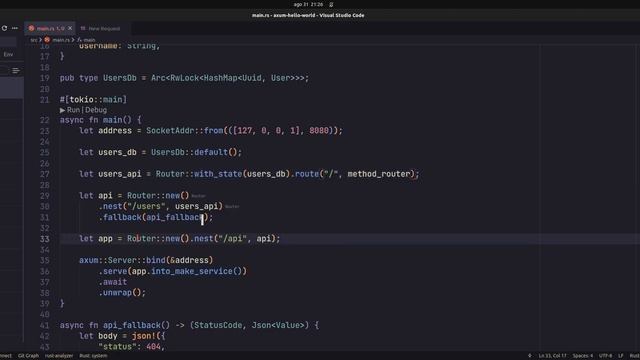Click the 'json!' macro on line 42

point(143,336)
